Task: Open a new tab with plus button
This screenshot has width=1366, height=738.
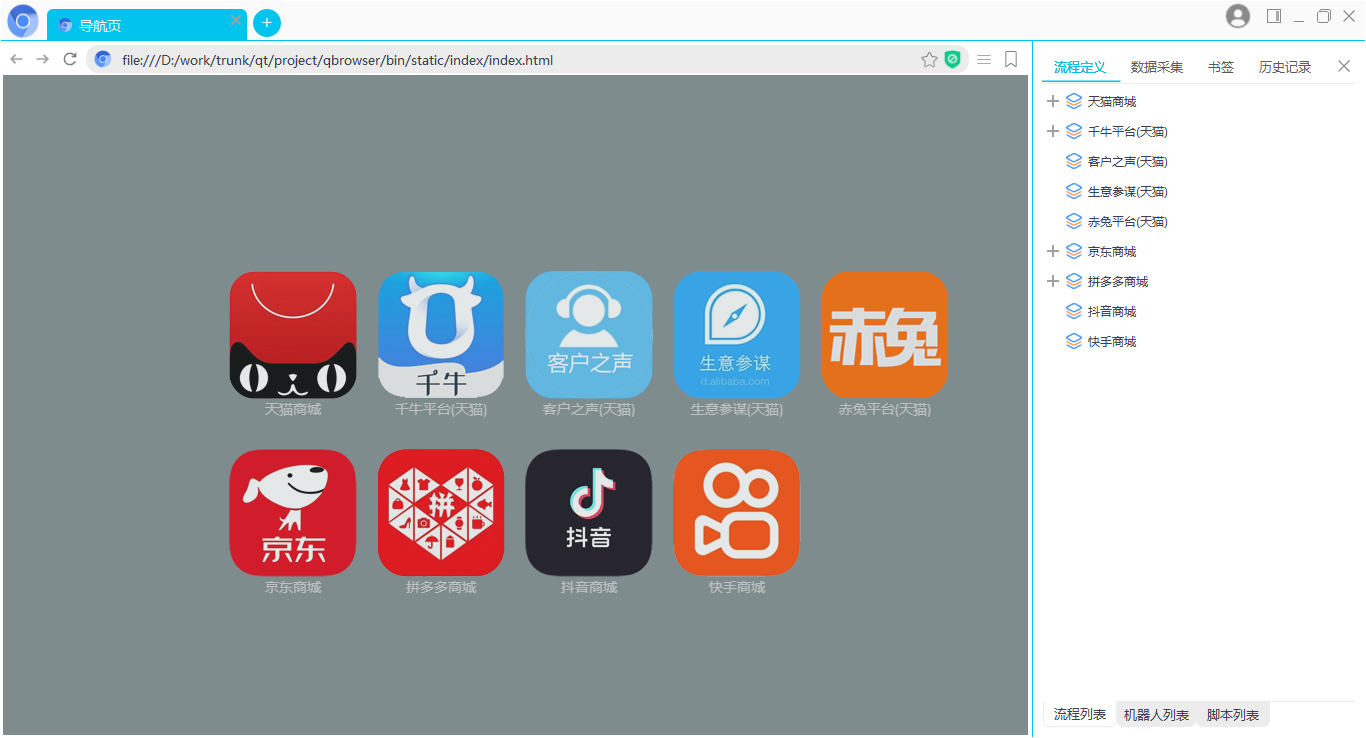Action: 267,23
